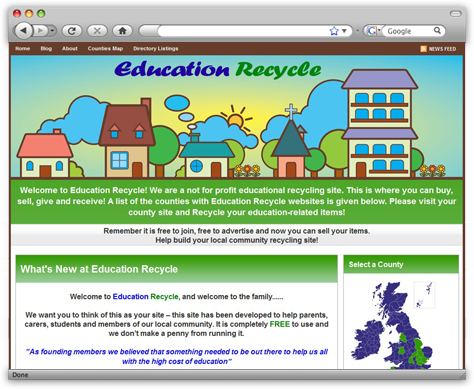The width and height of the screenshot is (474, 389).
Task: Follow the NEWS FEED link
Action: [x=442, y=49]
